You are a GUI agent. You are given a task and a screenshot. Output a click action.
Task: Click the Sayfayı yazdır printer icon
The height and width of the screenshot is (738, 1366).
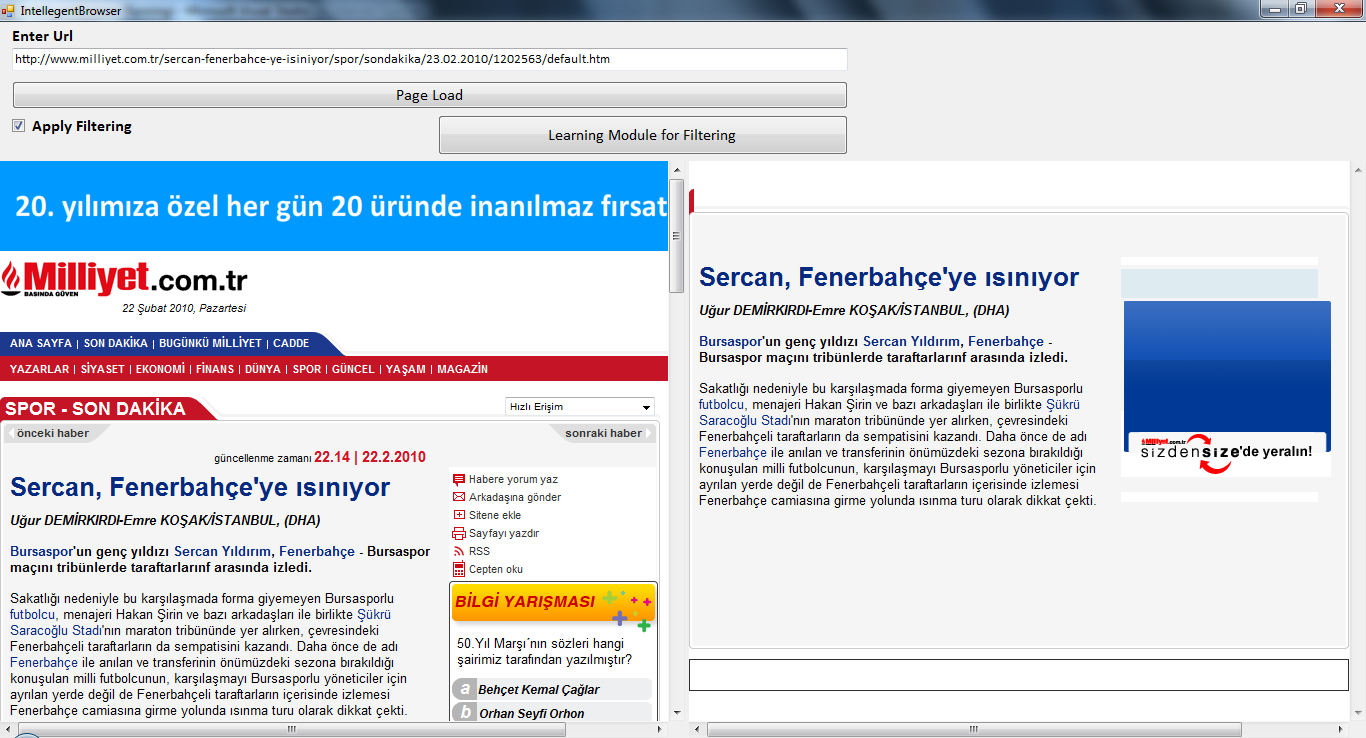tap(459, 533)
